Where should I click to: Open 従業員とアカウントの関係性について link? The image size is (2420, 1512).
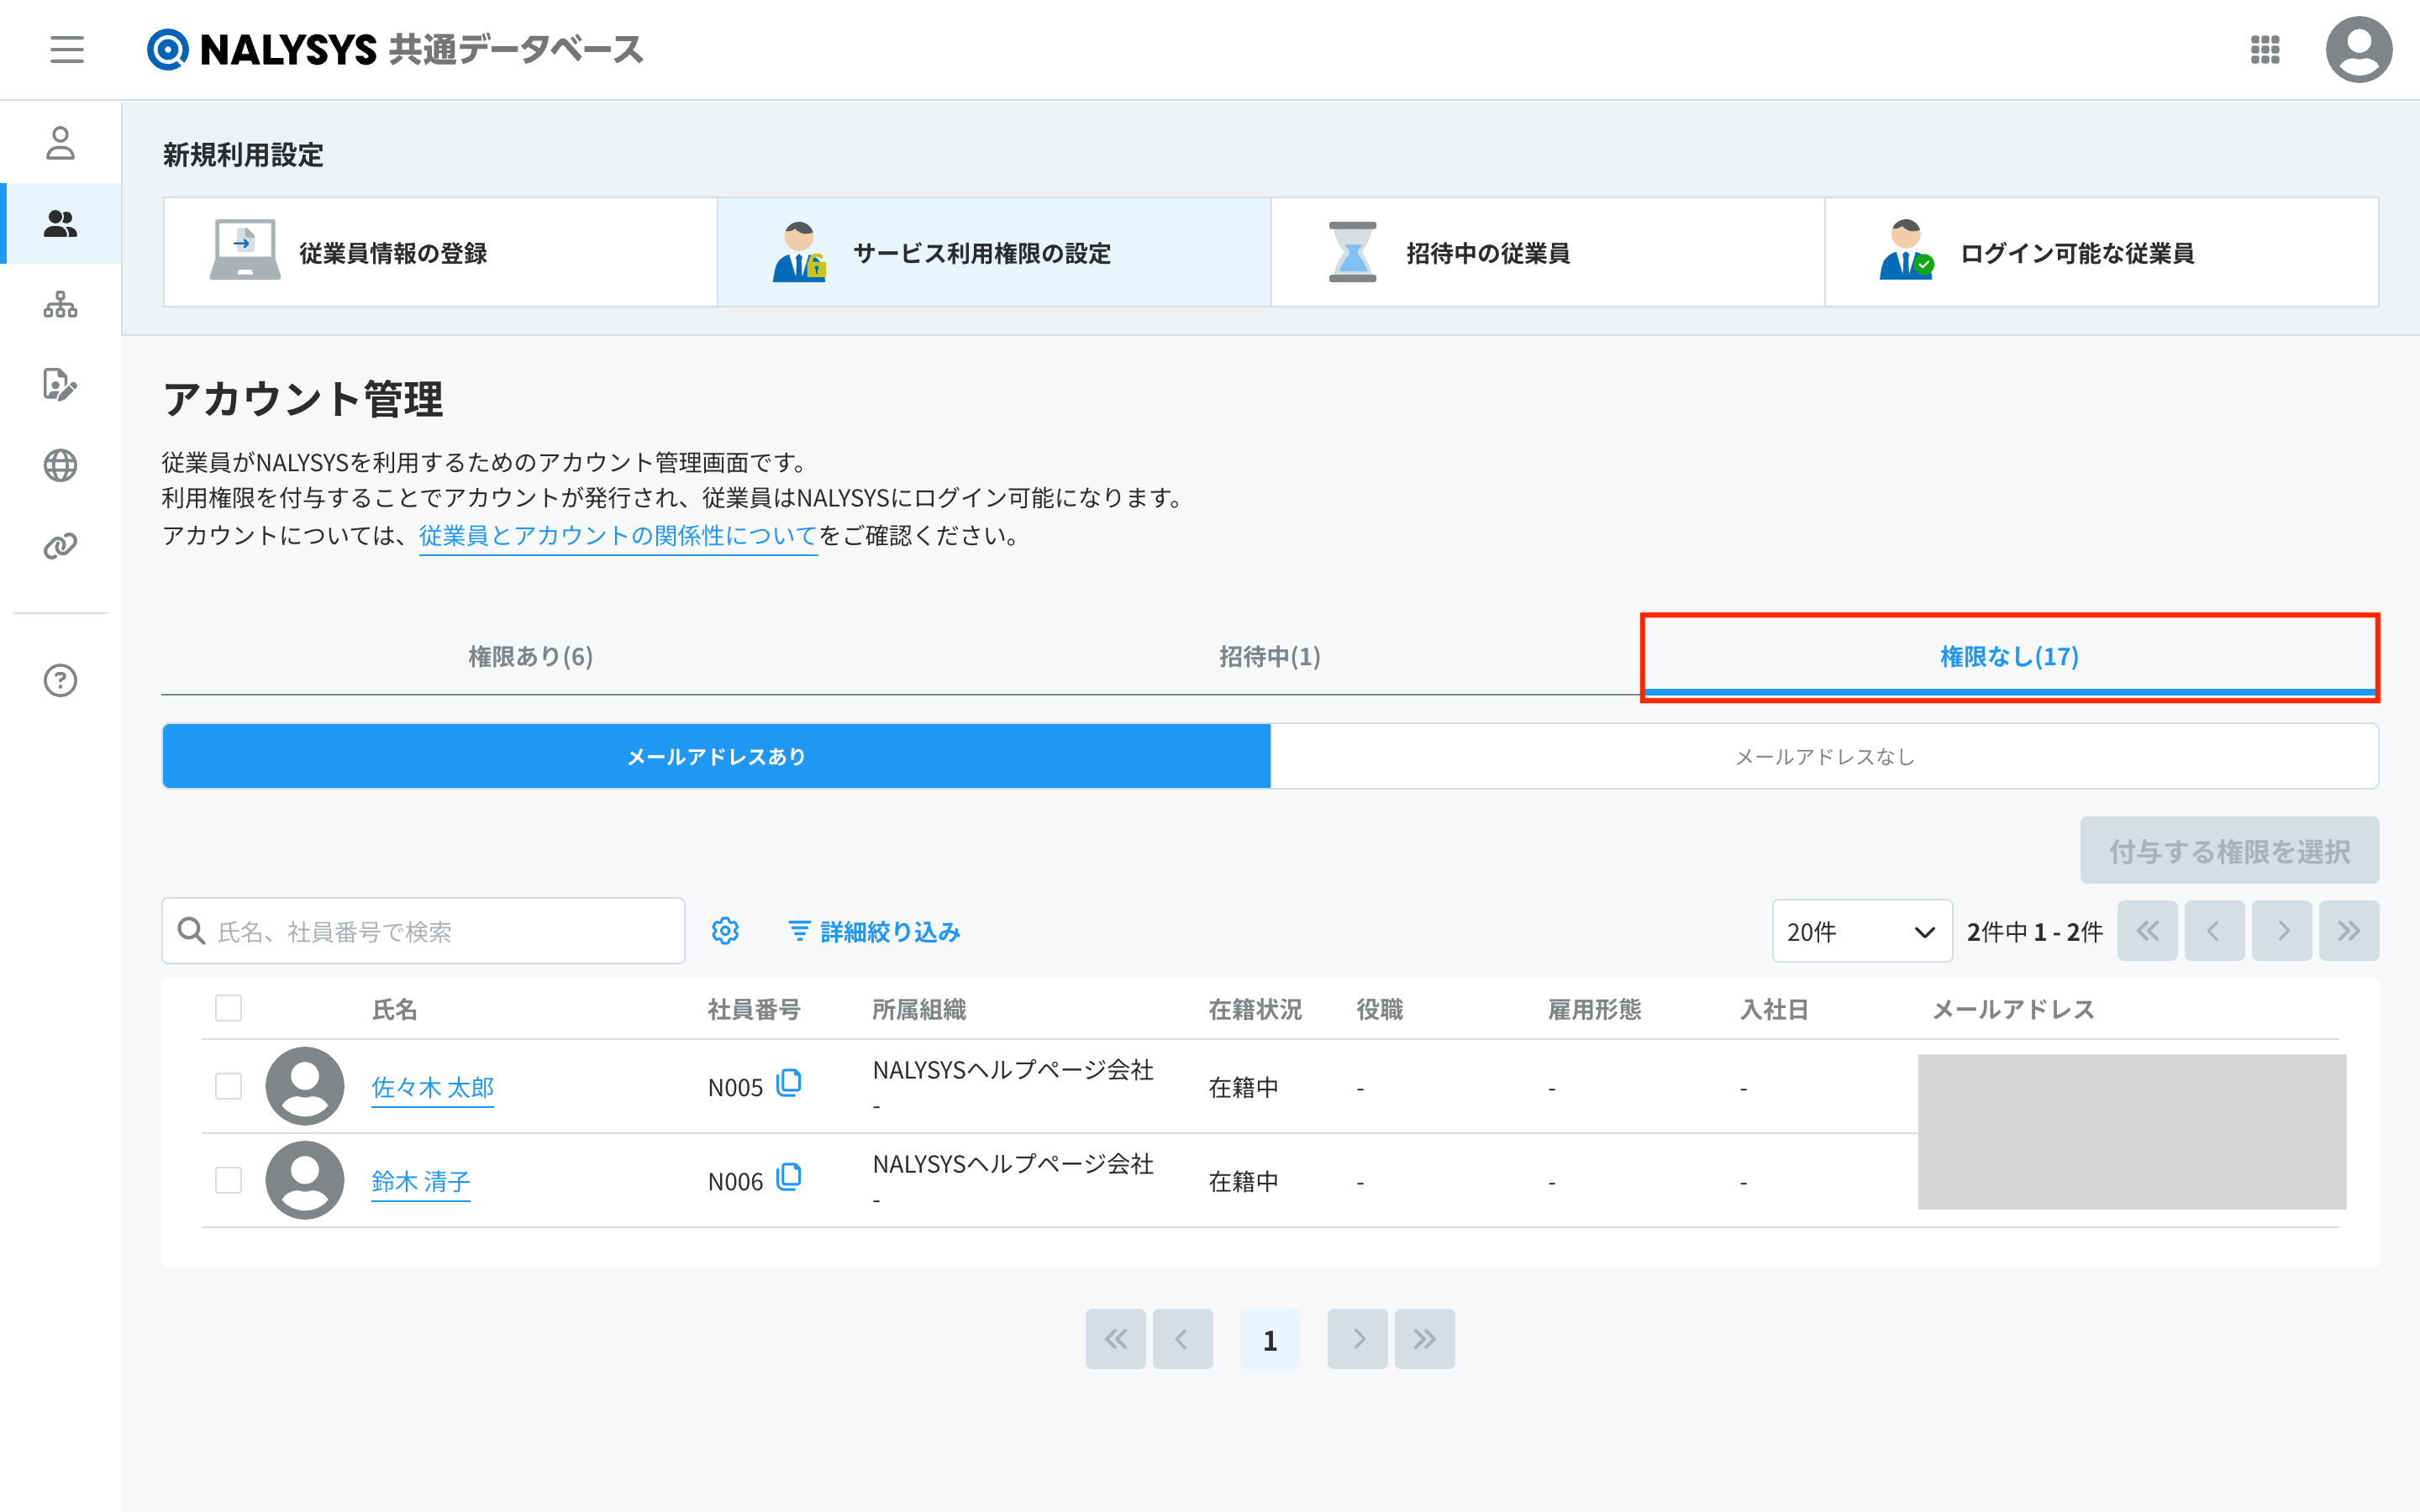point(618,536)
